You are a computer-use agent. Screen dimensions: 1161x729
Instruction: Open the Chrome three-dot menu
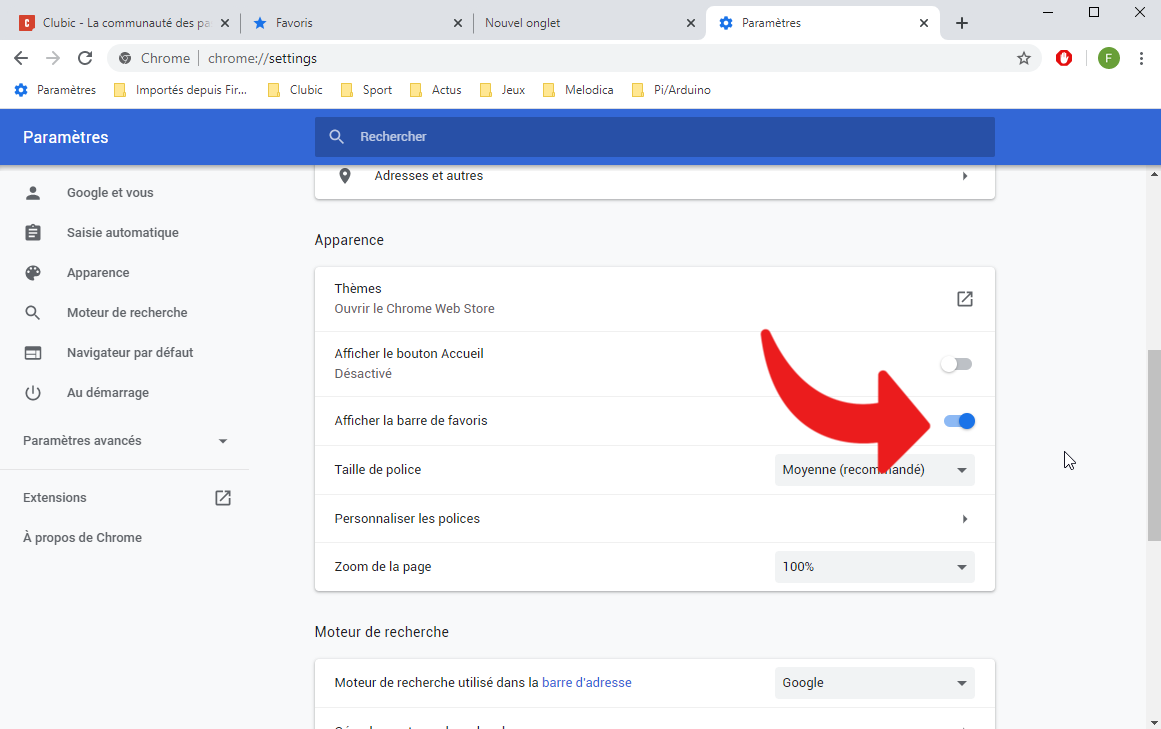point(1141,58)
